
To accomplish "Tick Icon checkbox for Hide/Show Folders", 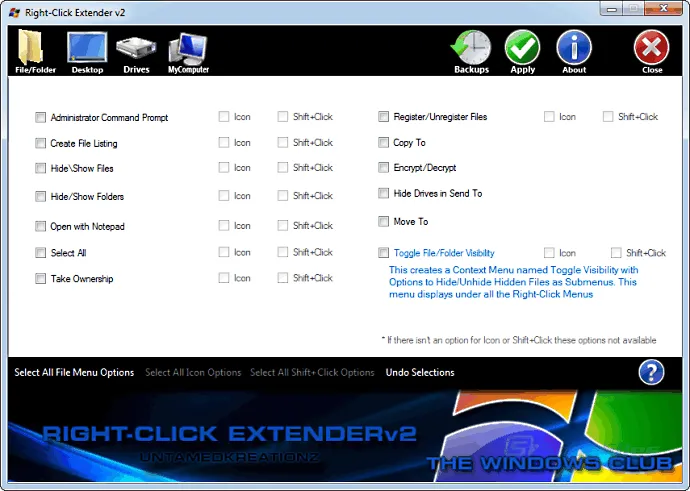I will tap(224, 196).
